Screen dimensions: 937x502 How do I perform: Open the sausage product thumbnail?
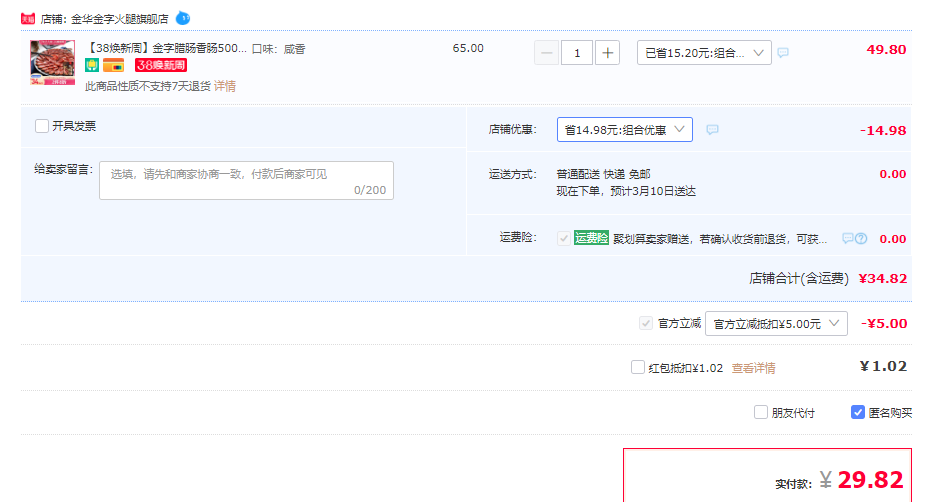point(53,63)
